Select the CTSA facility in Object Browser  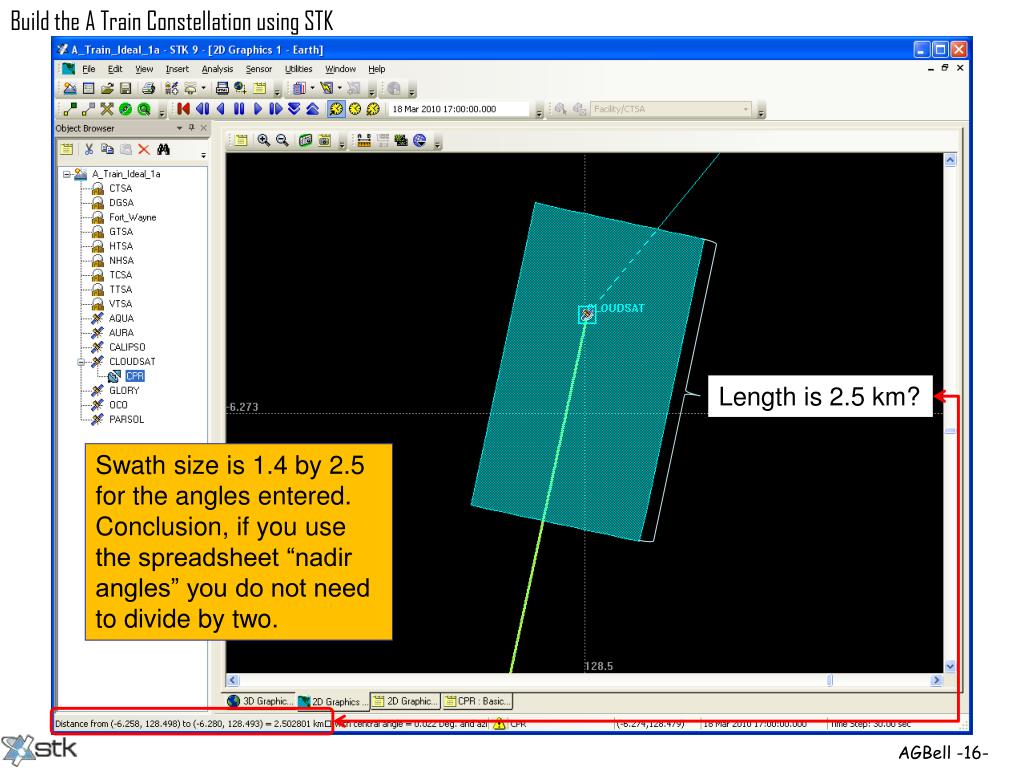coord(120,188)
